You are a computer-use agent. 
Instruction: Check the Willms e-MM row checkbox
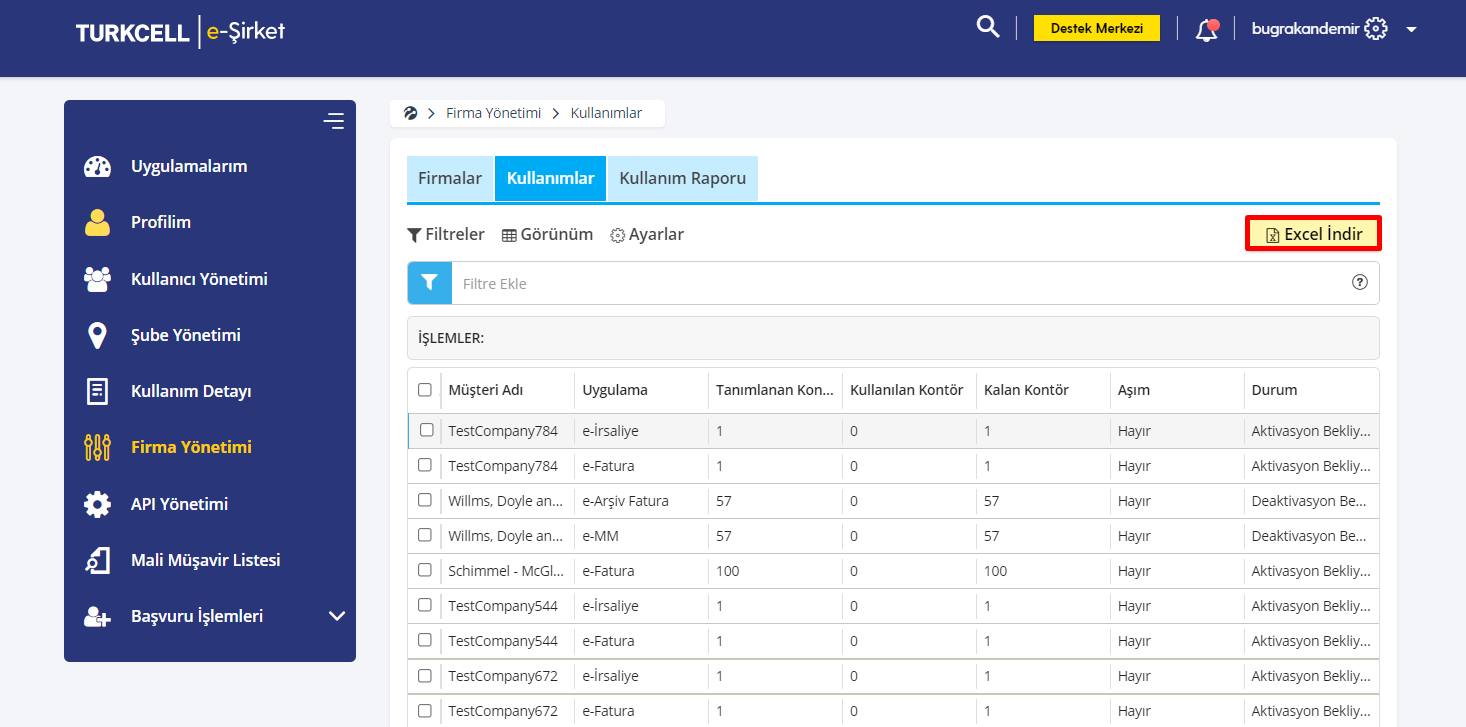pos(425,535)
